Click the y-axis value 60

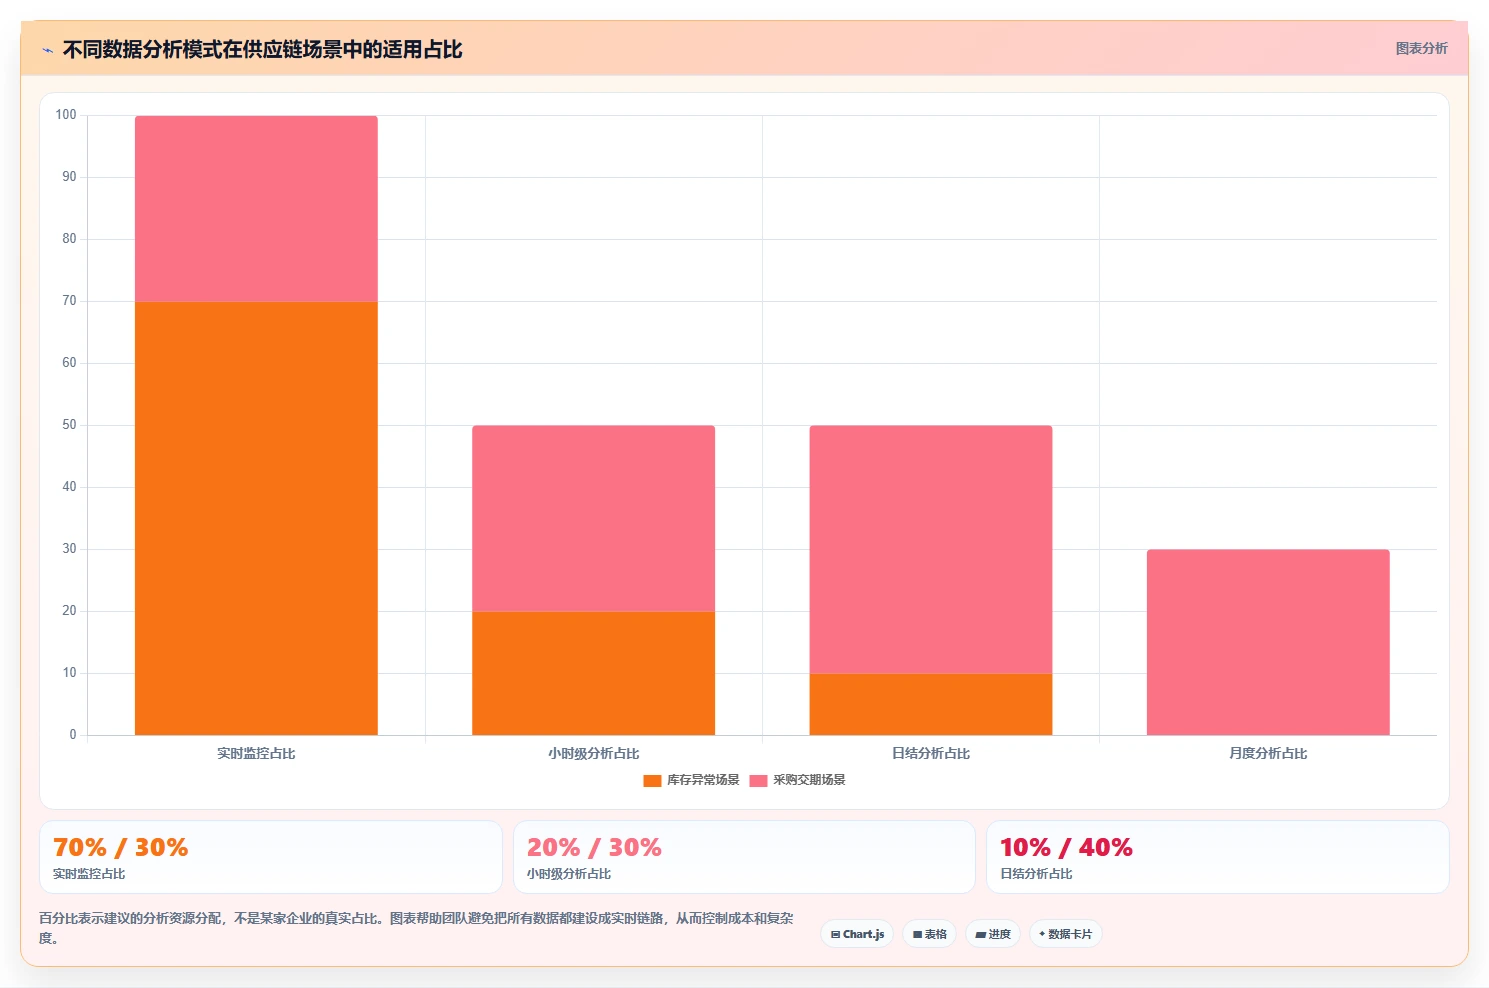pyautogui.click(x=69, y=363)
